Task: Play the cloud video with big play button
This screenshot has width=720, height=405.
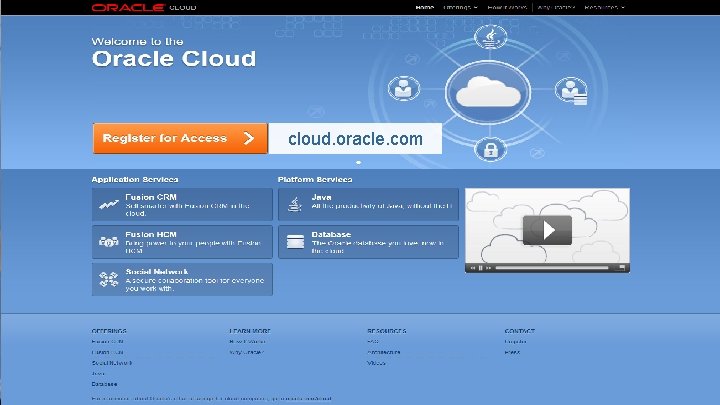Action: click(x=547, y=230)
